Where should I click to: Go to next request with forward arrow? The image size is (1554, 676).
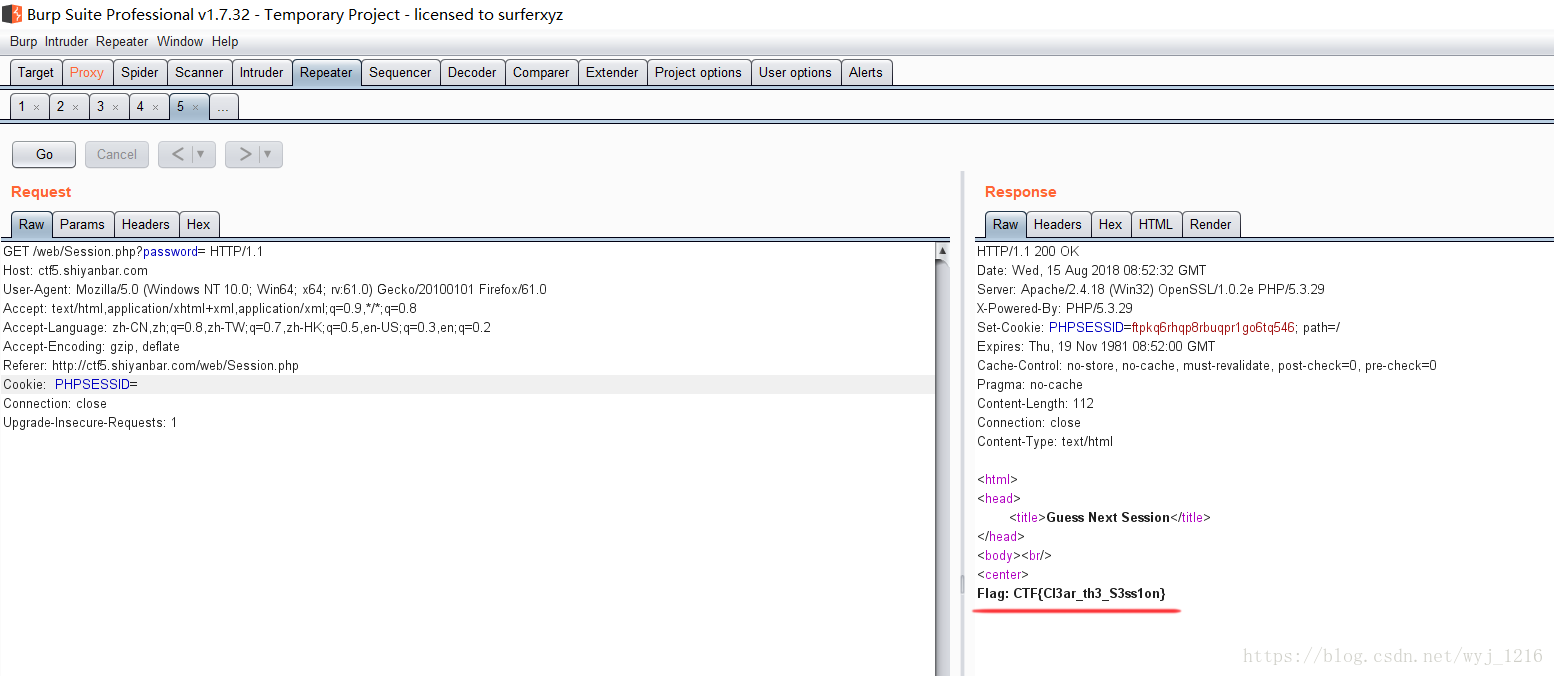[x=243, y=154]
